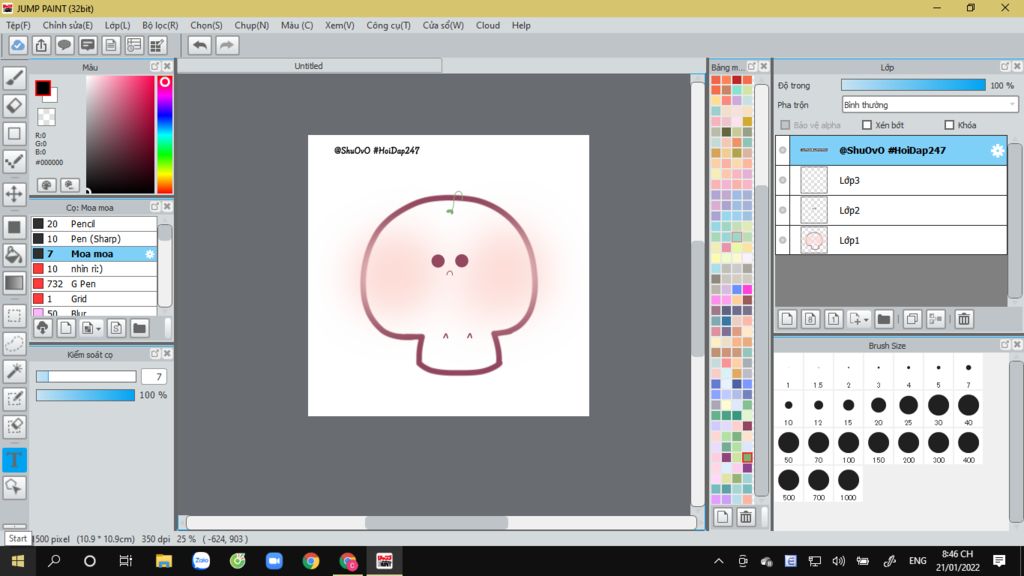Open Zoom from the taskbar
The height and width of the screenshot is (576, 1024).
[x=274, y=561]
